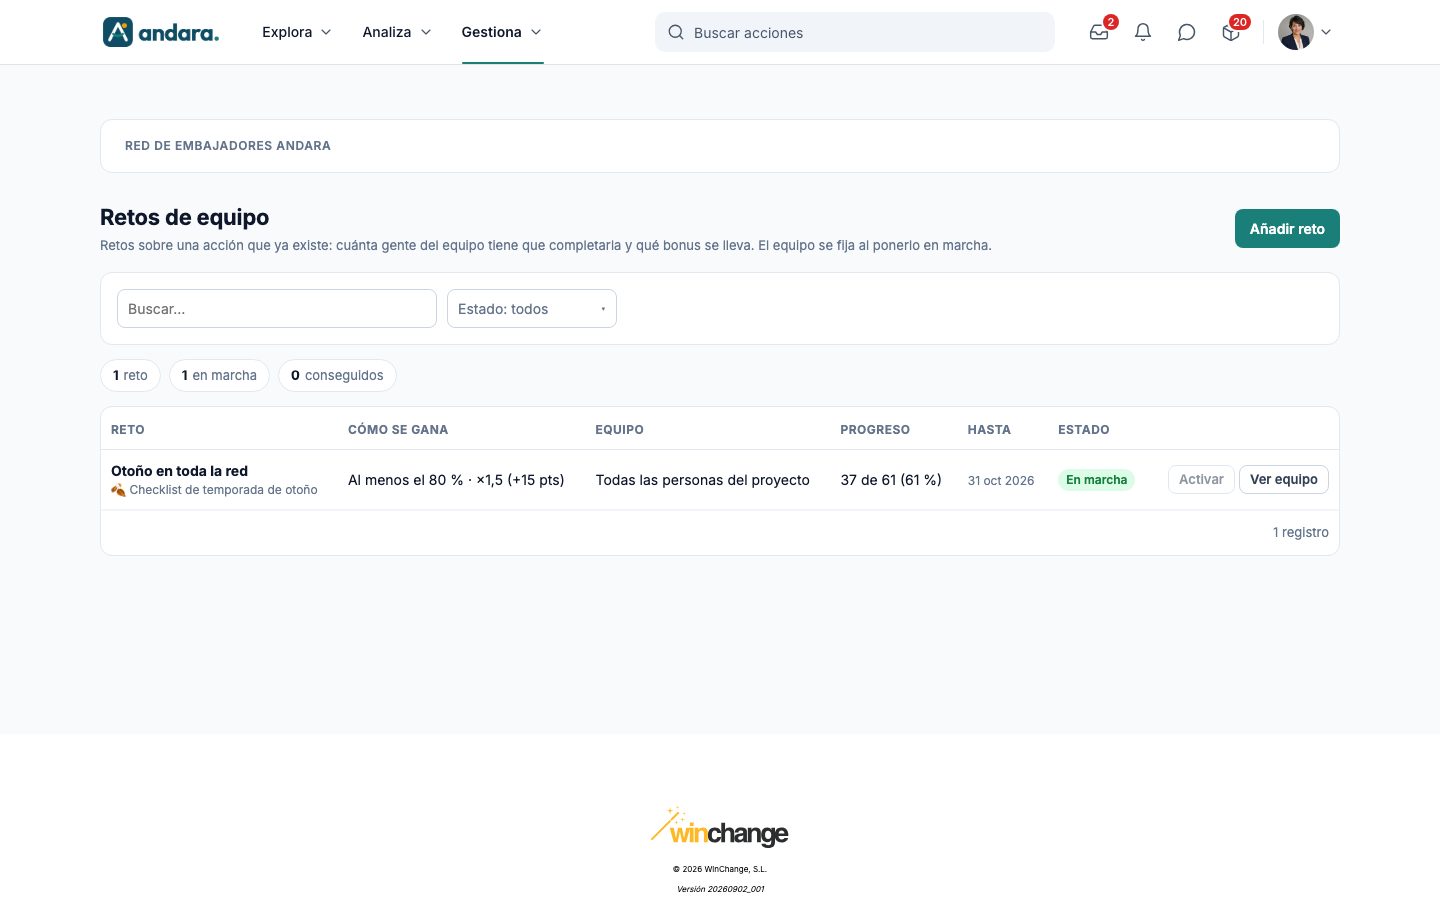Expand the Analiza menu

click(397, 32)
